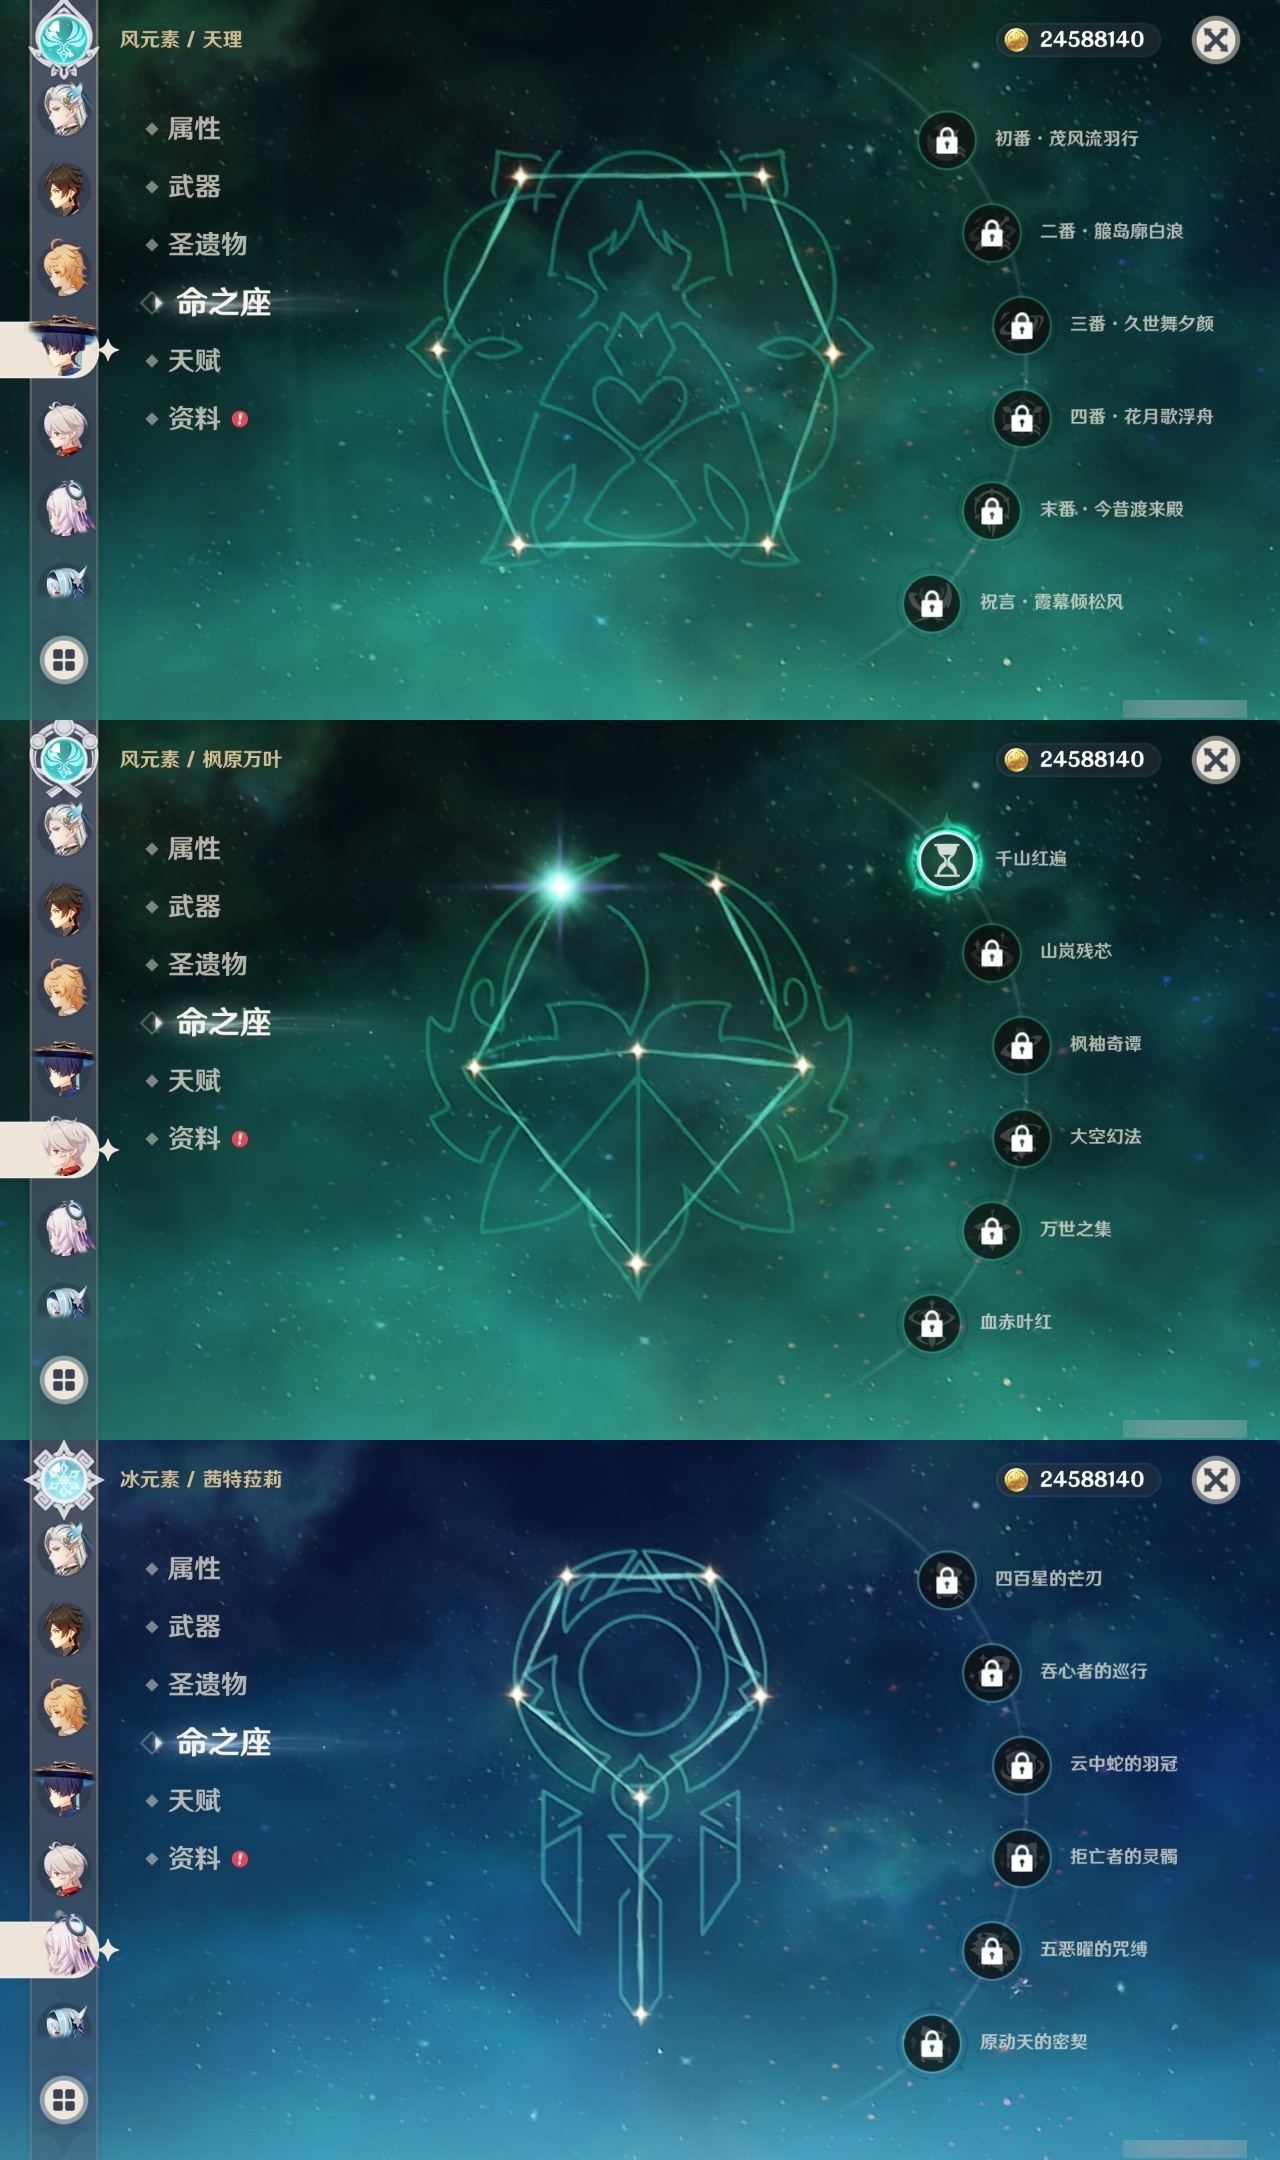
Task: Activate the 千山红遍 hourglass constellation node
Action: click(x=946, y=859)
